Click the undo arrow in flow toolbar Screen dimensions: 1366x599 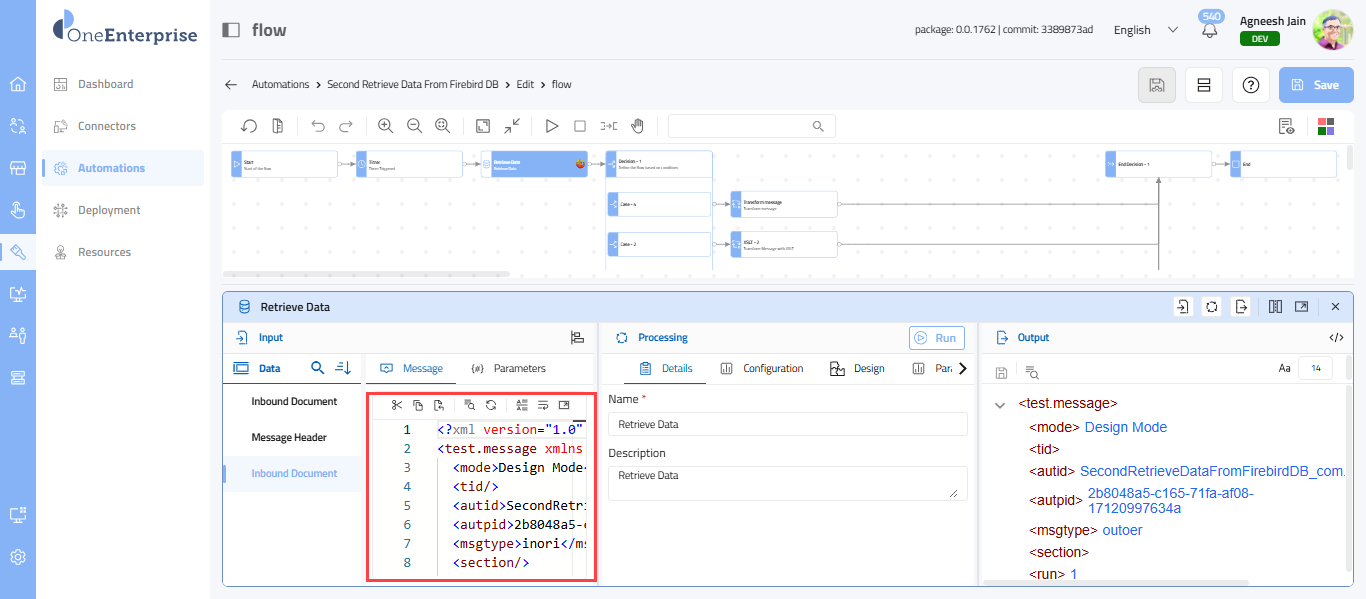pos(318,126)
